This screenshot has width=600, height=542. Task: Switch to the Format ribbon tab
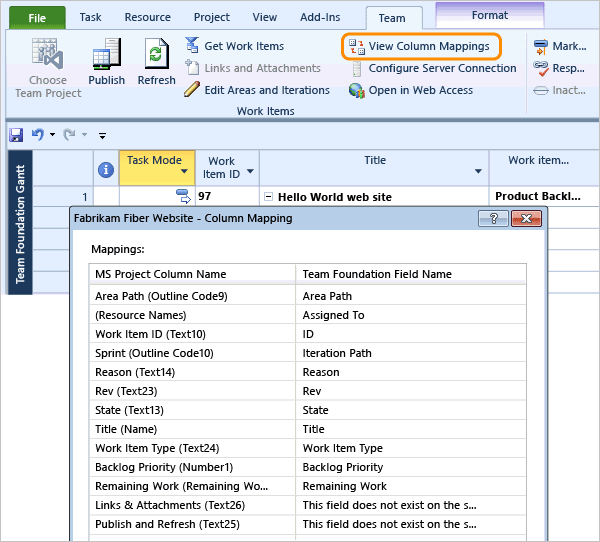coord(490,15)
